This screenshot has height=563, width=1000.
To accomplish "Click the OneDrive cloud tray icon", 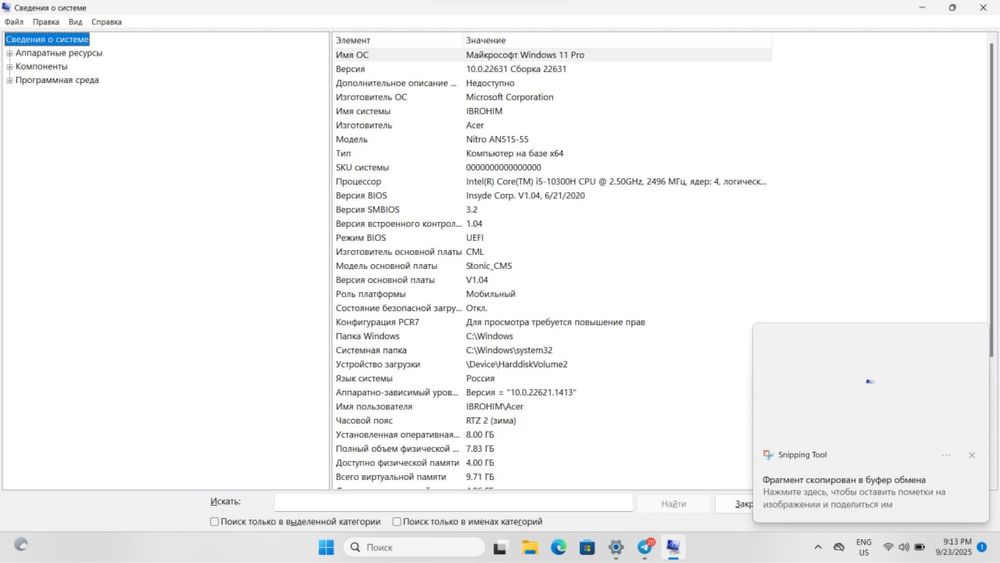I will point(839,547).
